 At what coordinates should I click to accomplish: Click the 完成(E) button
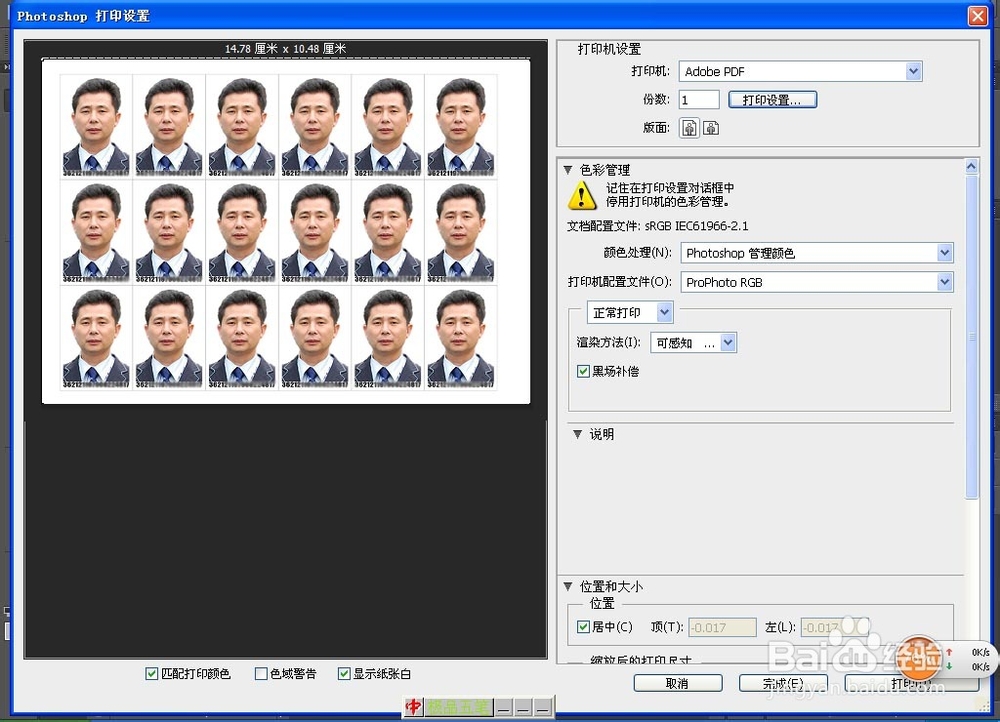pyautogui.click(x=783, y=683)
